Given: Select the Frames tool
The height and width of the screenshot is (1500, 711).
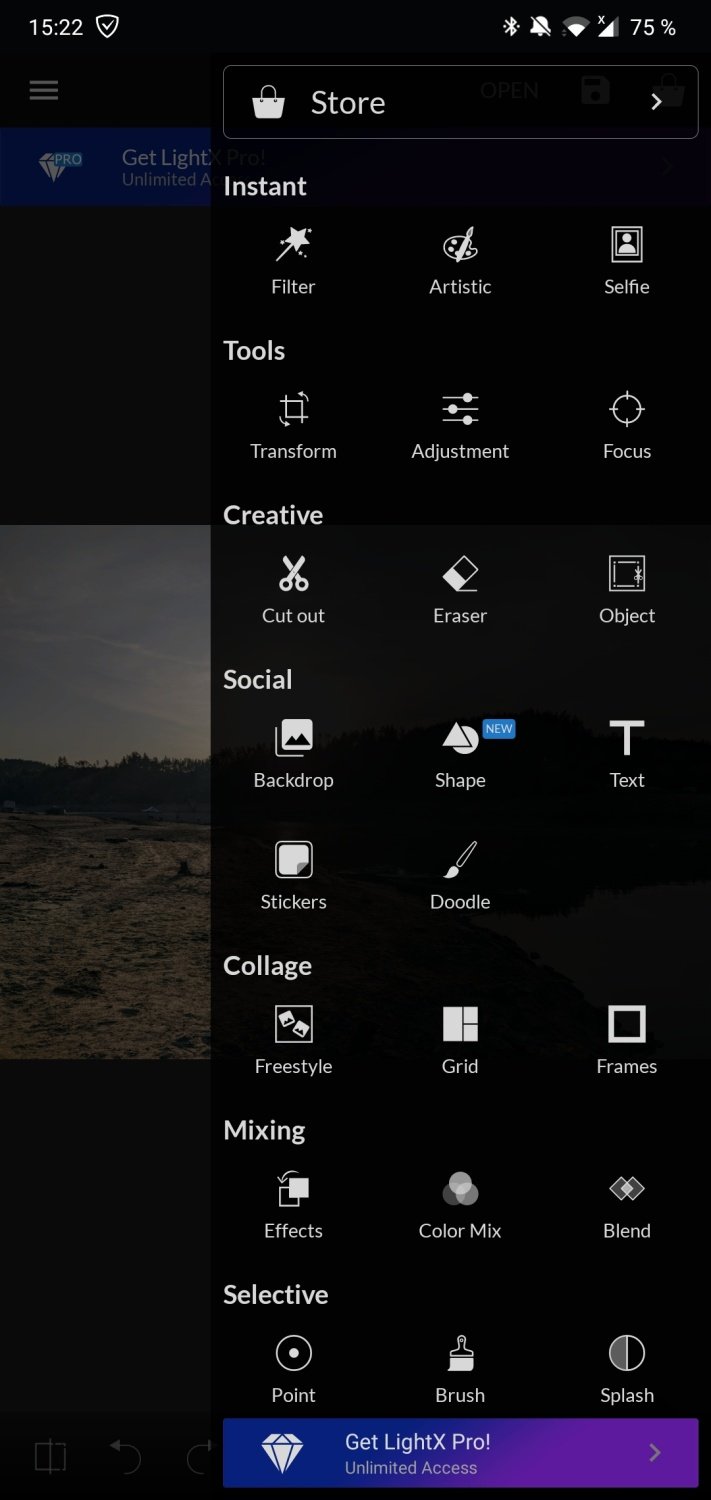Looking at the screenshot, I should [x=627, y=1040].
